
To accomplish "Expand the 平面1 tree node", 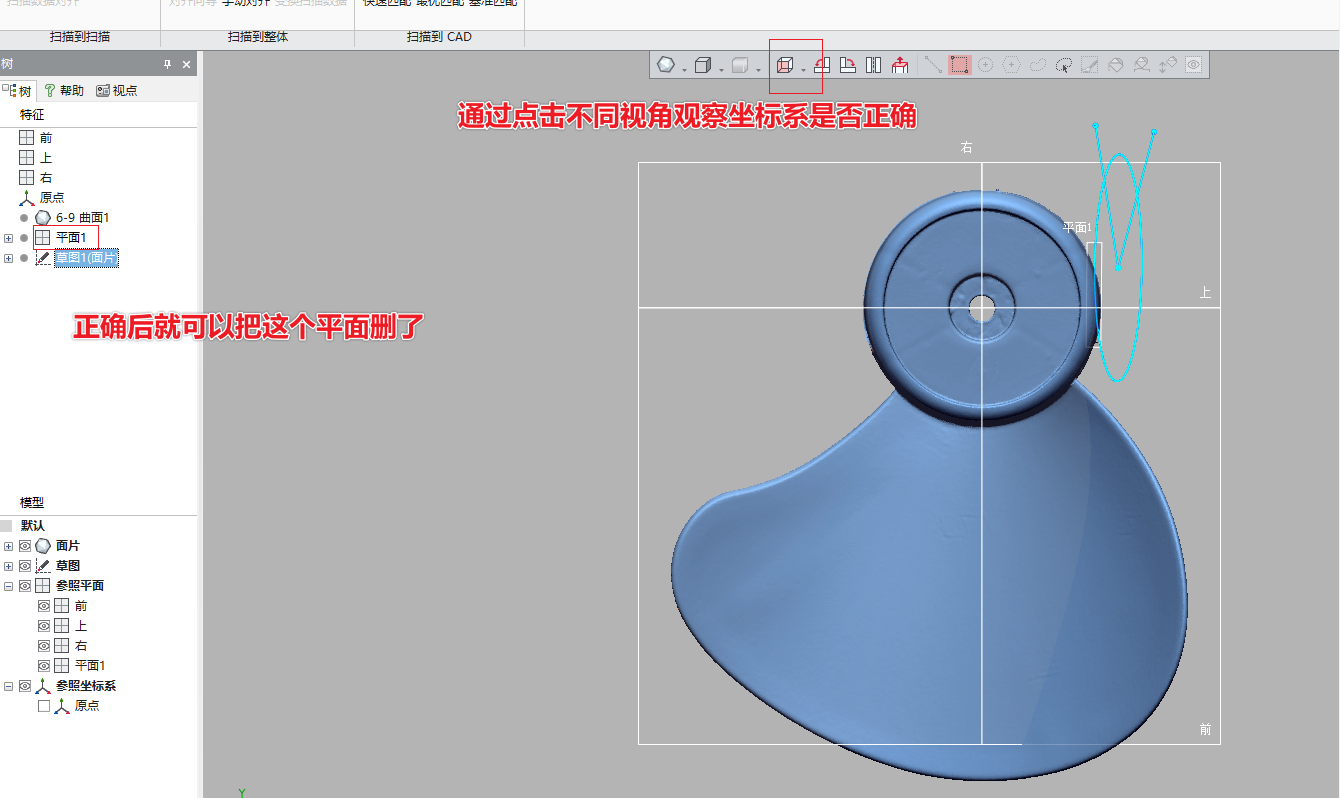I will pos(8,237).
